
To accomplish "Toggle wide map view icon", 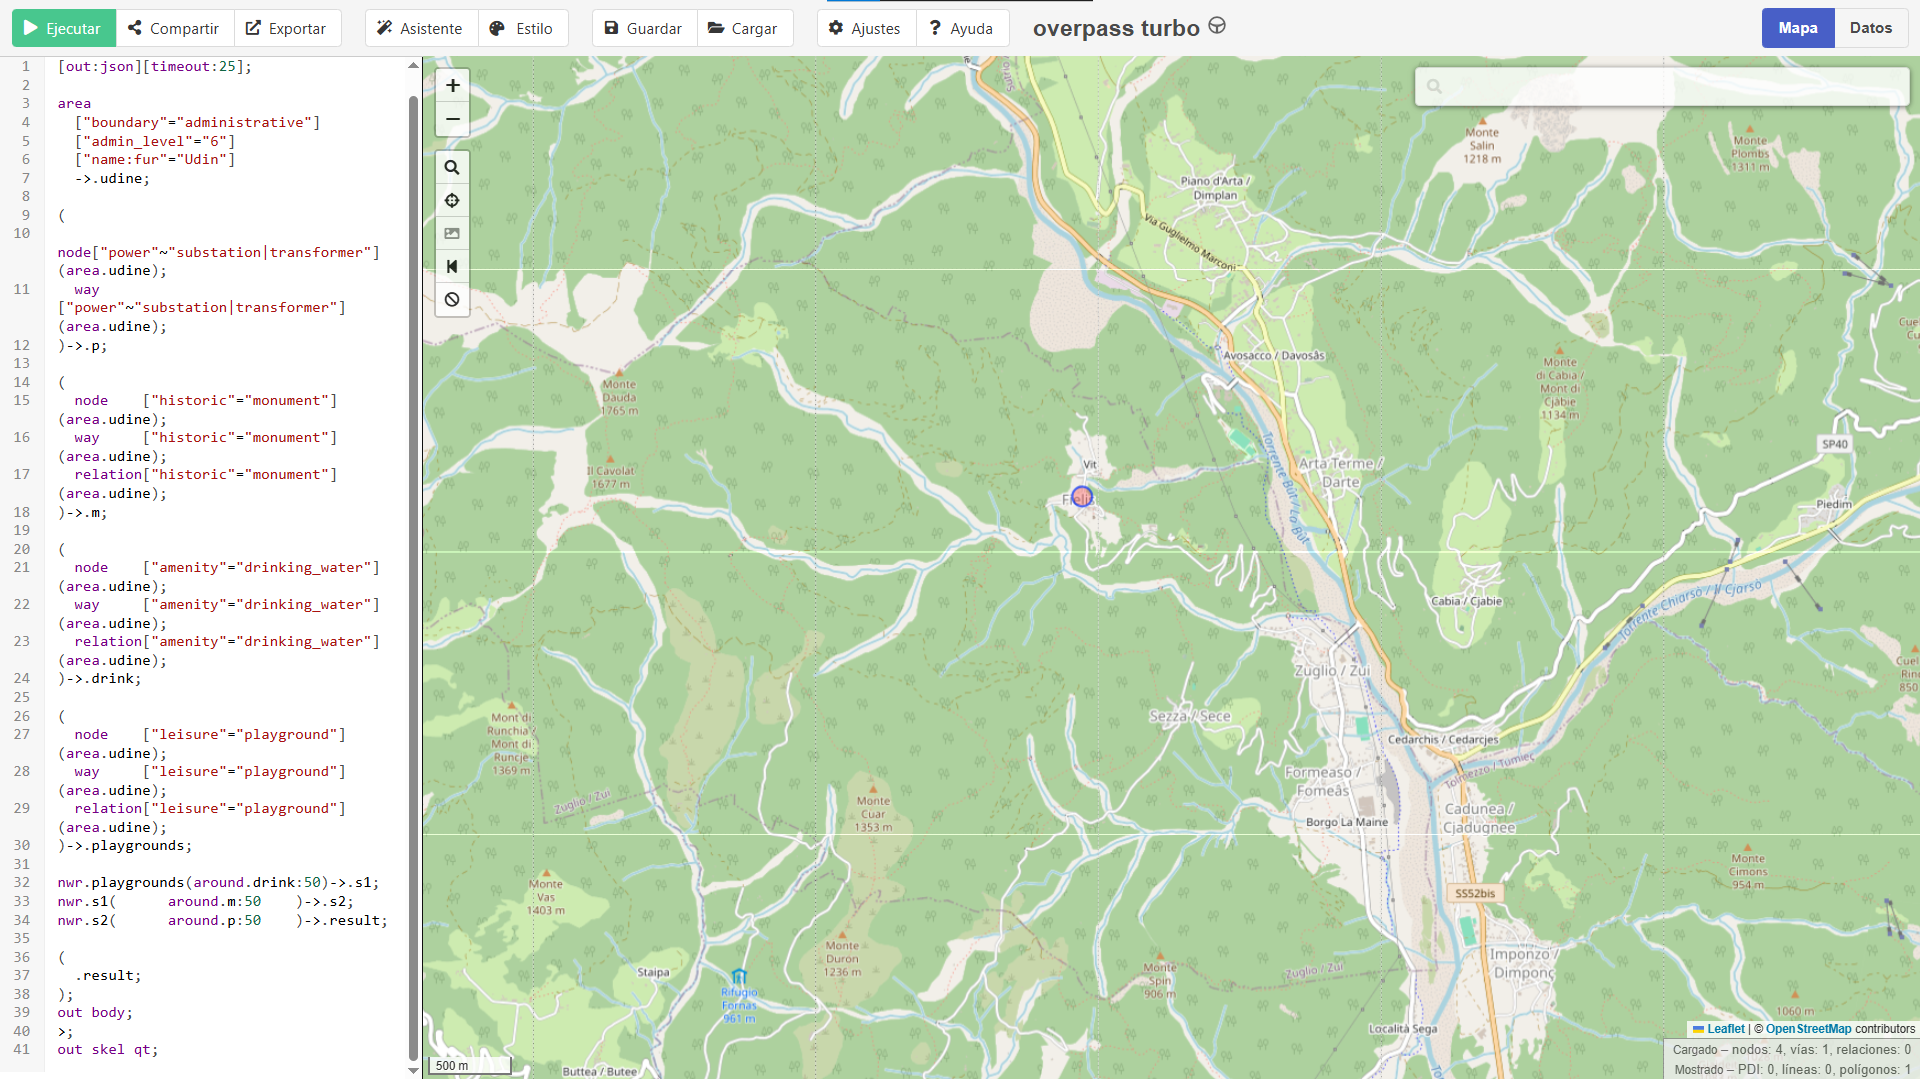I will pos(452,267).
